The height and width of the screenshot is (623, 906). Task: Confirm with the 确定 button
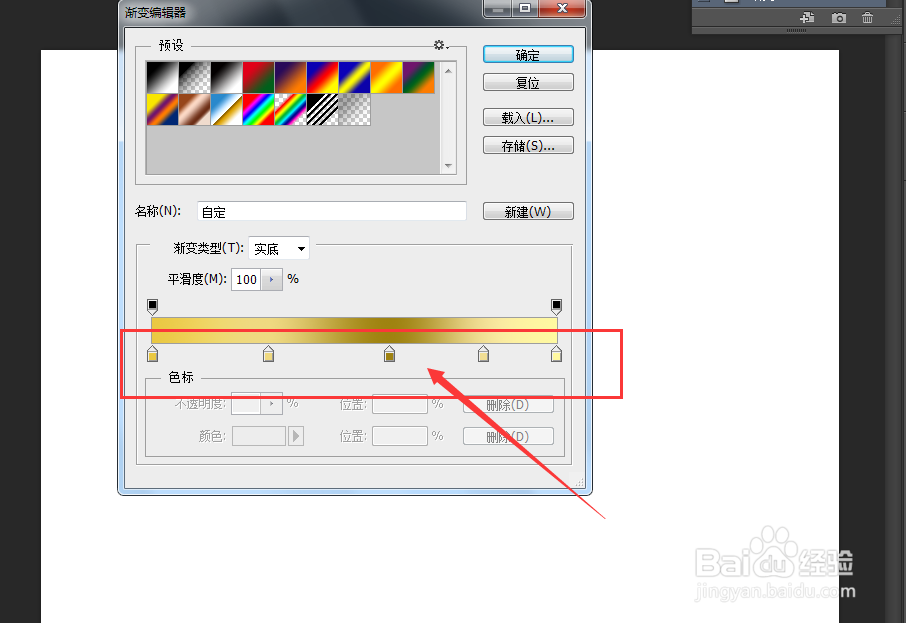point(528,54)
